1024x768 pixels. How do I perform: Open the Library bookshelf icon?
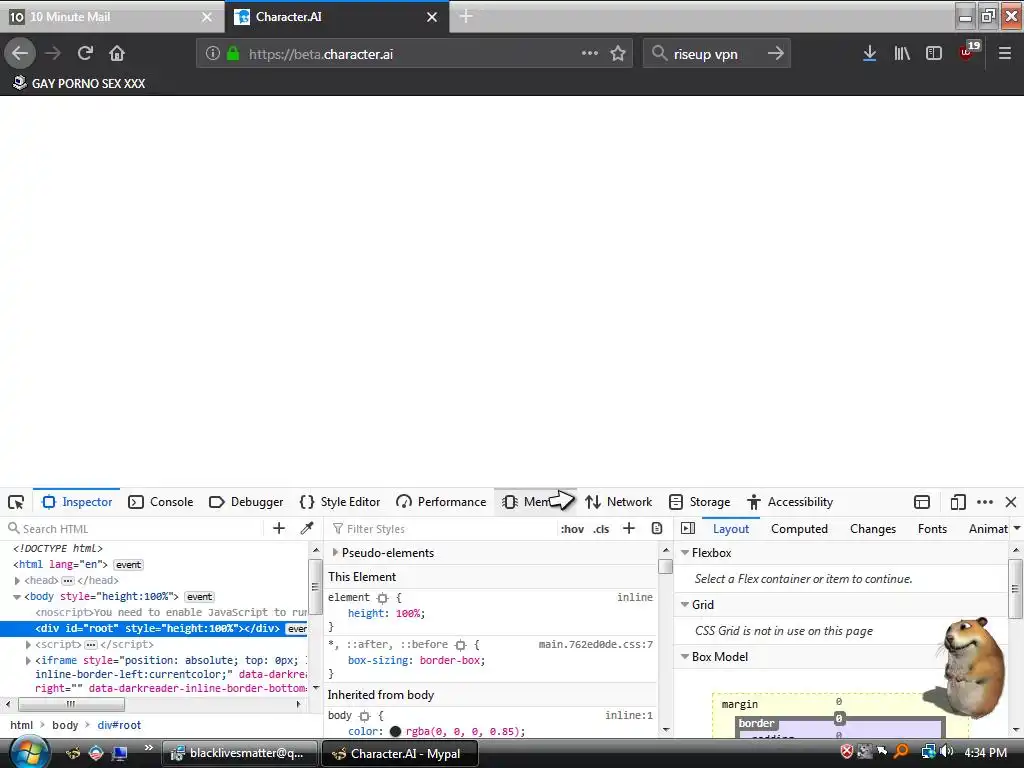(902, 54)
